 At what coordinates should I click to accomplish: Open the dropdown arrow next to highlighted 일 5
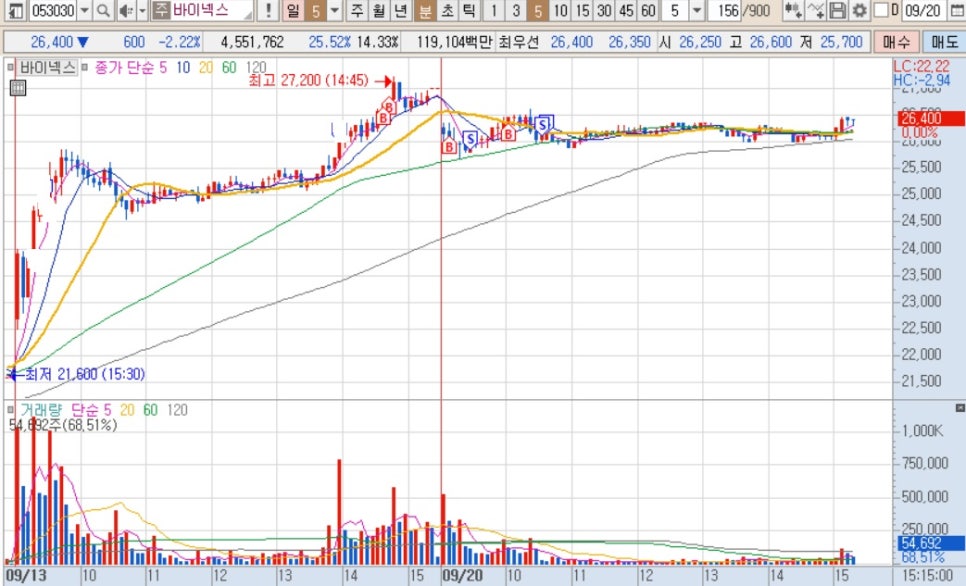click(x=335, y=10)
